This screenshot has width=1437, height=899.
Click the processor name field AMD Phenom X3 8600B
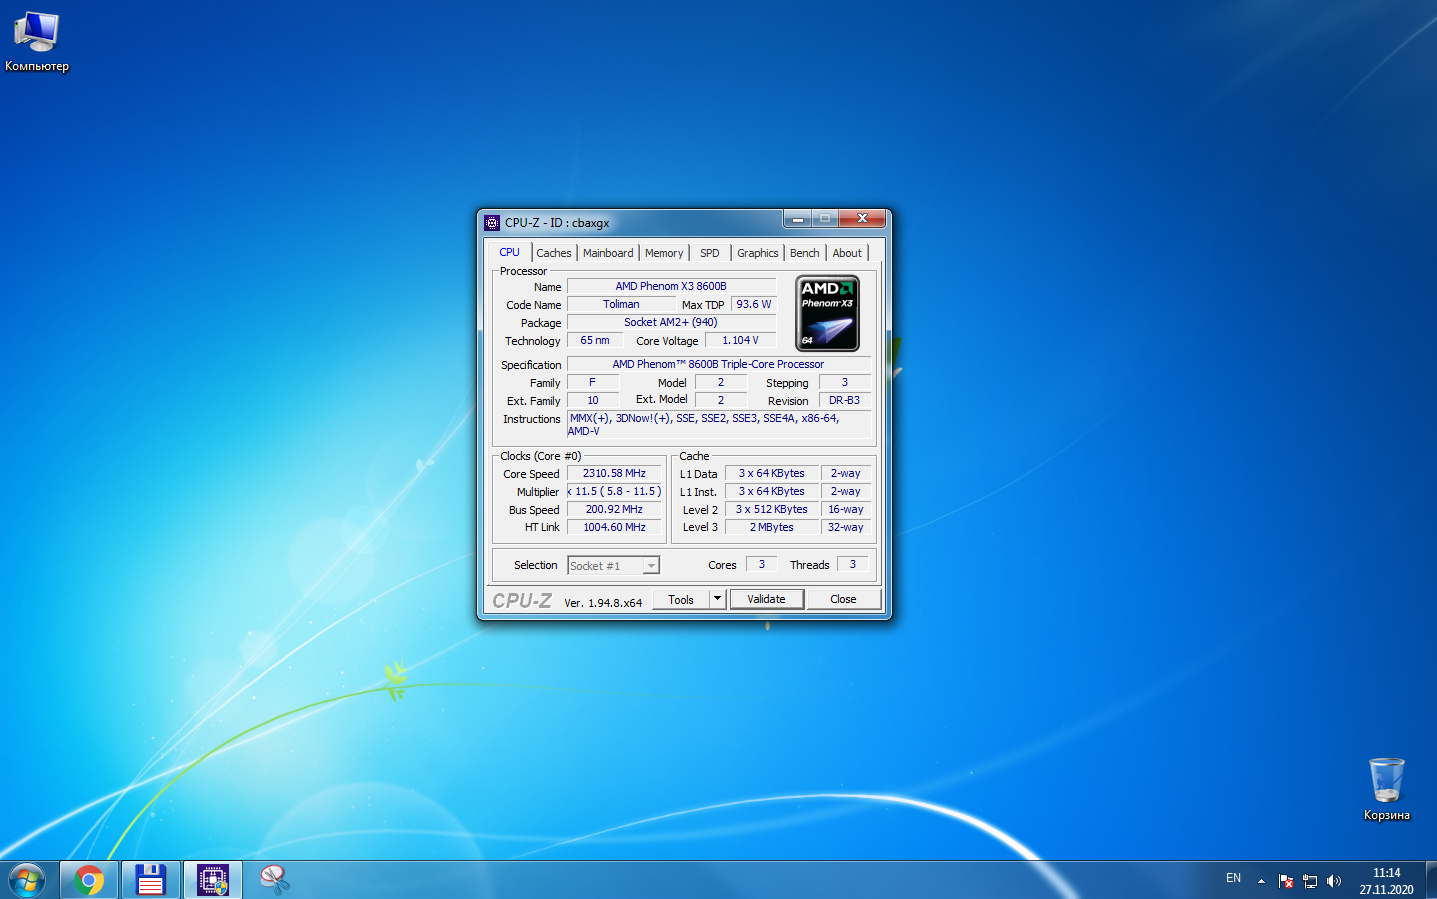click(671, 286)
